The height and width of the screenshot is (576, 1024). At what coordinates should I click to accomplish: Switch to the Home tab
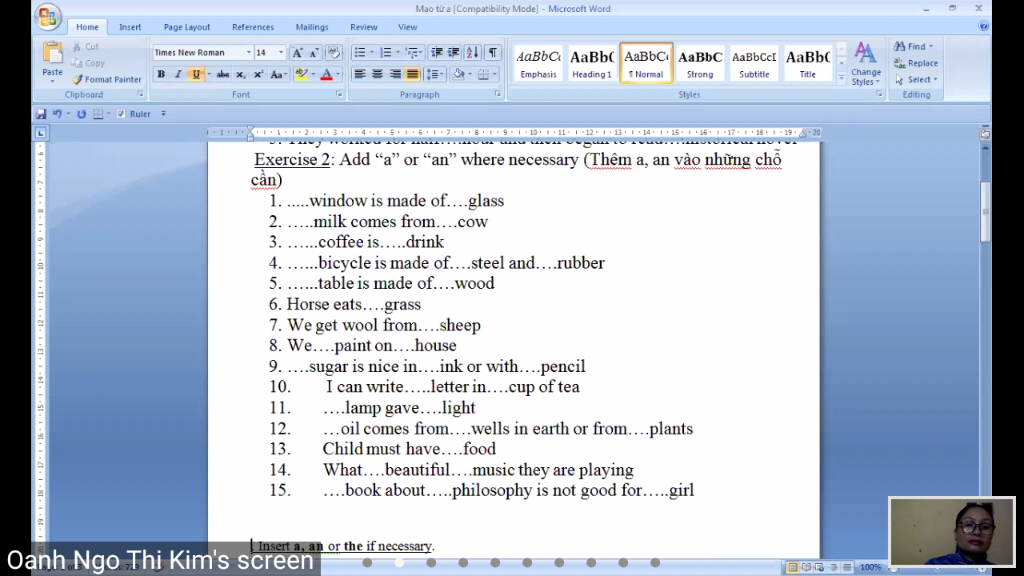coord(87,27)
